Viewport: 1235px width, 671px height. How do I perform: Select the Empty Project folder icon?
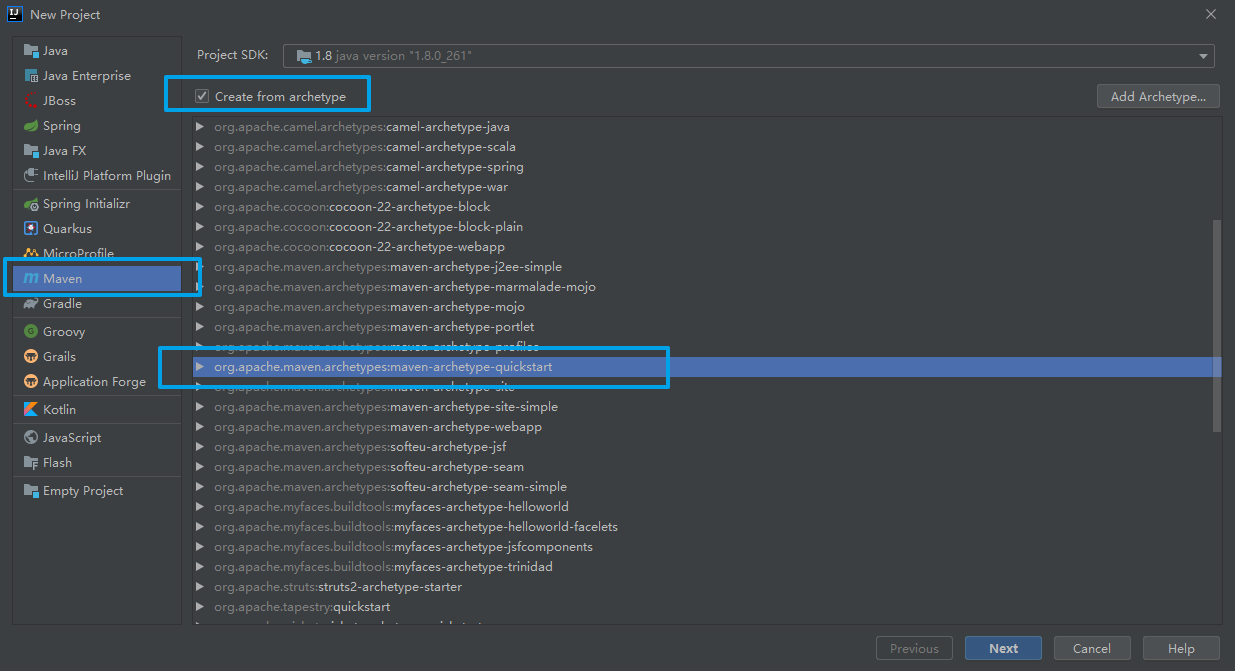31,491
